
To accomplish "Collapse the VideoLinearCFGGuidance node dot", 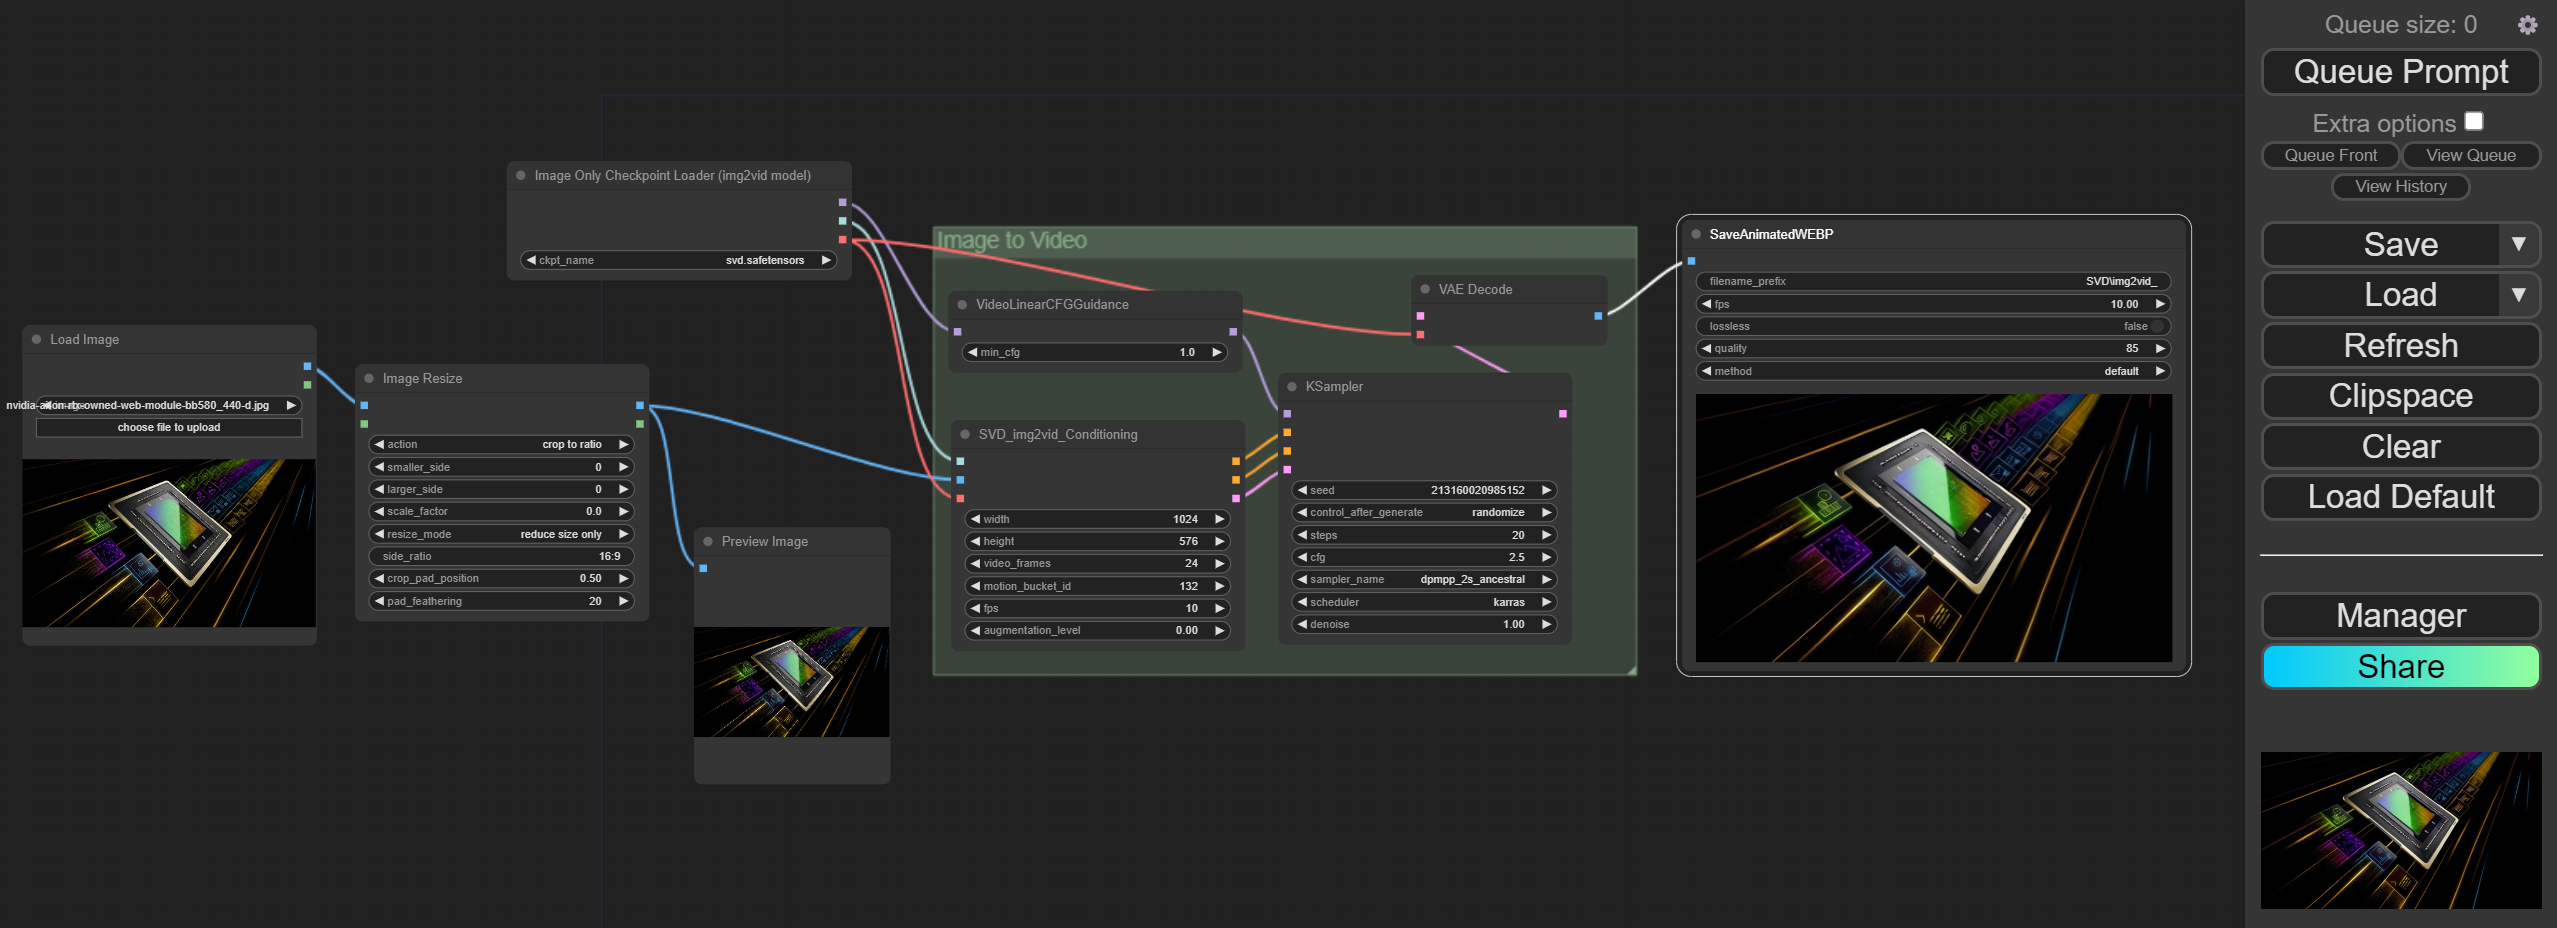I will pyautogui.click(x=962, y=304).
